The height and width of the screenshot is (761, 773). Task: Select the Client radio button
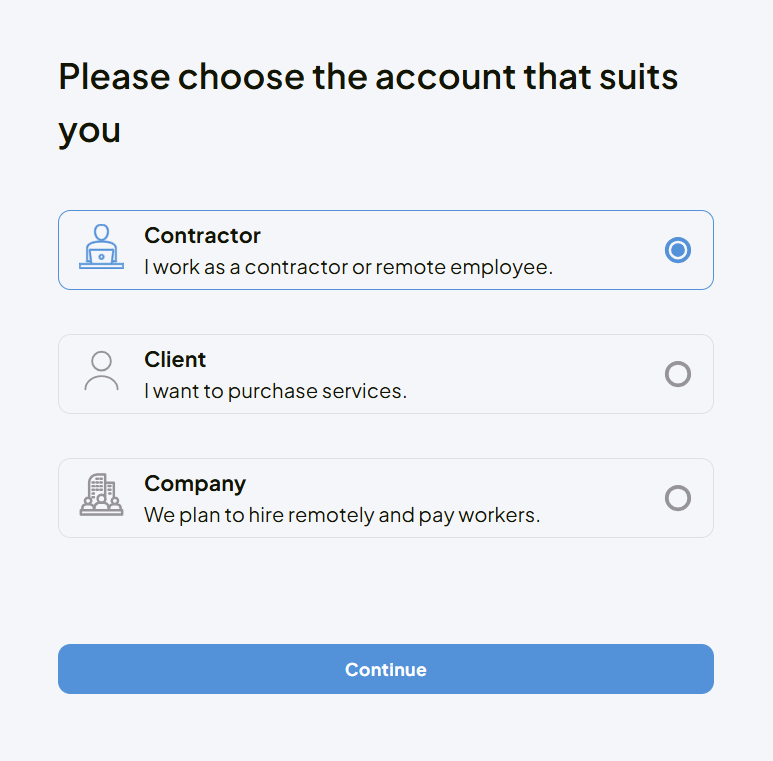click(678, 374)
